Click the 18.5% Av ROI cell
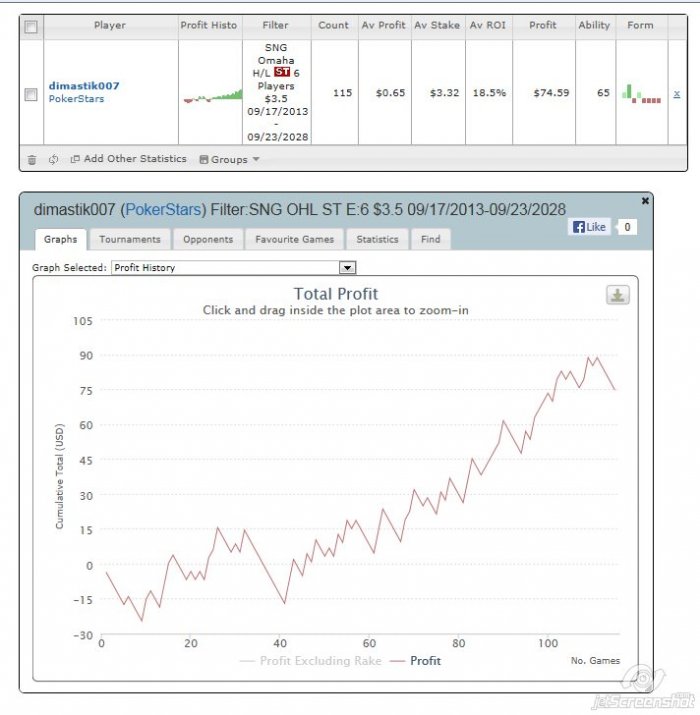 [489, 93]
